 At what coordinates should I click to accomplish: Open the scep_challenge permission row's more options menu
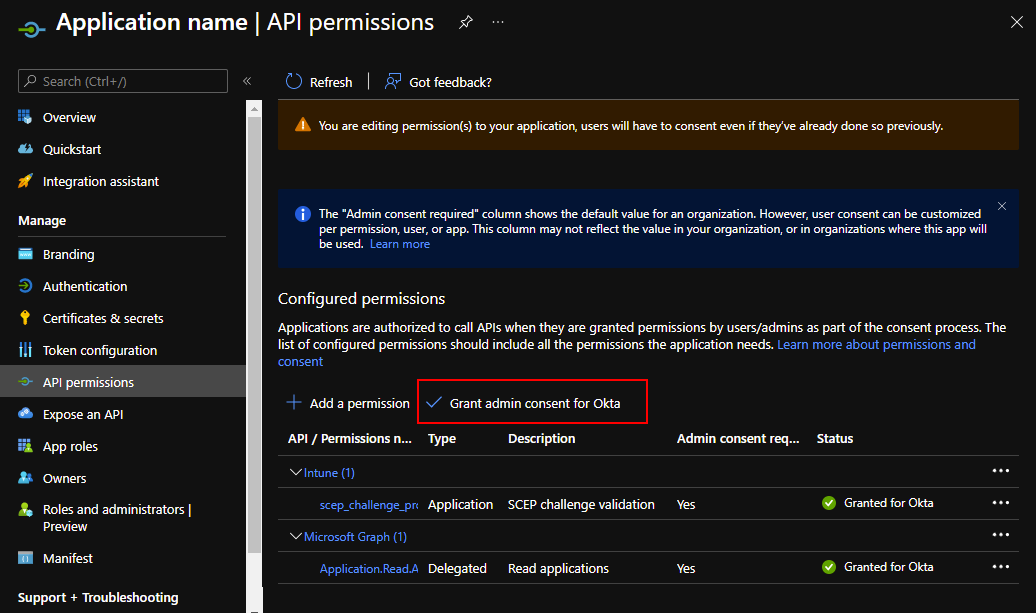coord(1001,503)
